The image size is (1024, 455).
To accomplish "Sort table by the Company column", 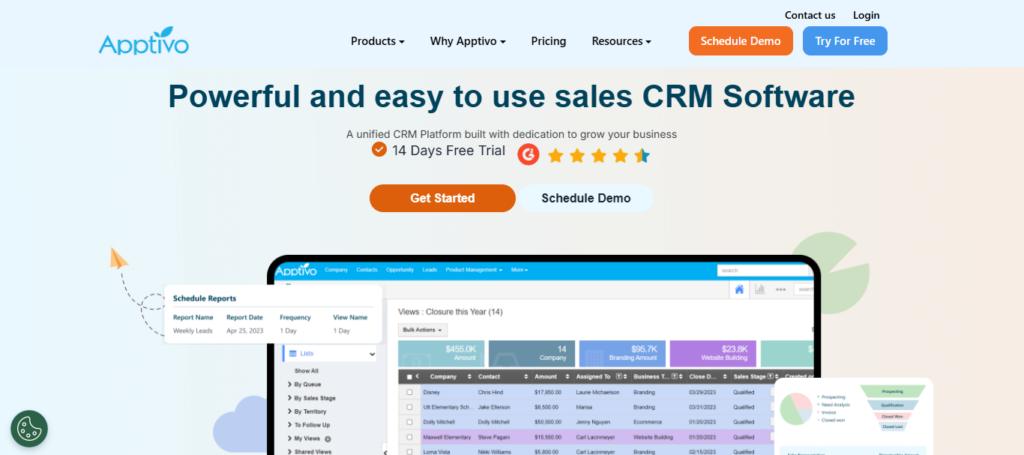I will (469, 377).
